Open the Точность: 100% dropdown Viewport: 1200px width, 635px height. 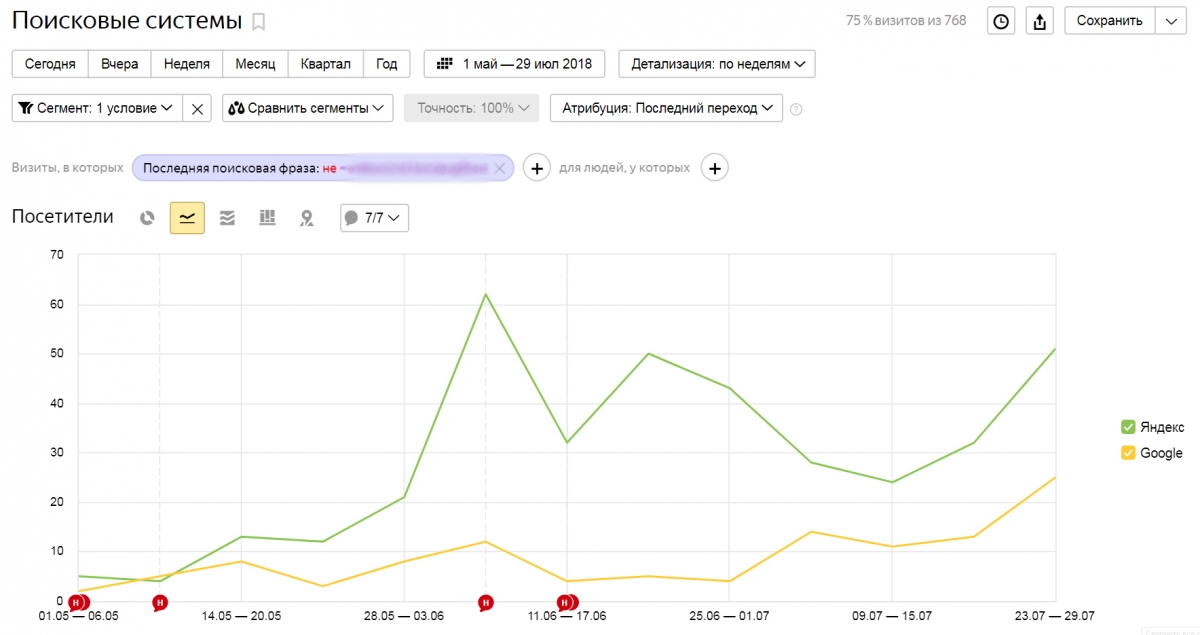point(472,108)
